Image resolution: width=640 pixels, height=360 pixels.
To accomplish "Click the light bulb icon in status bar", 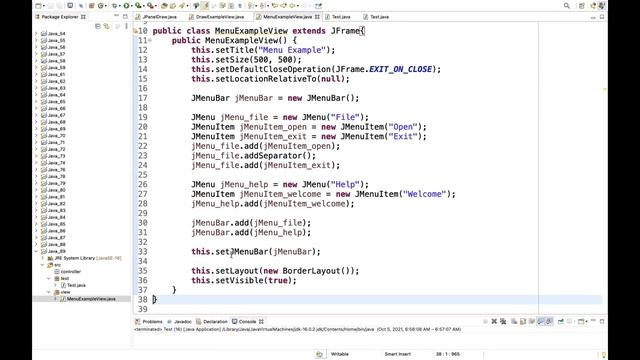I will [604, 354].
